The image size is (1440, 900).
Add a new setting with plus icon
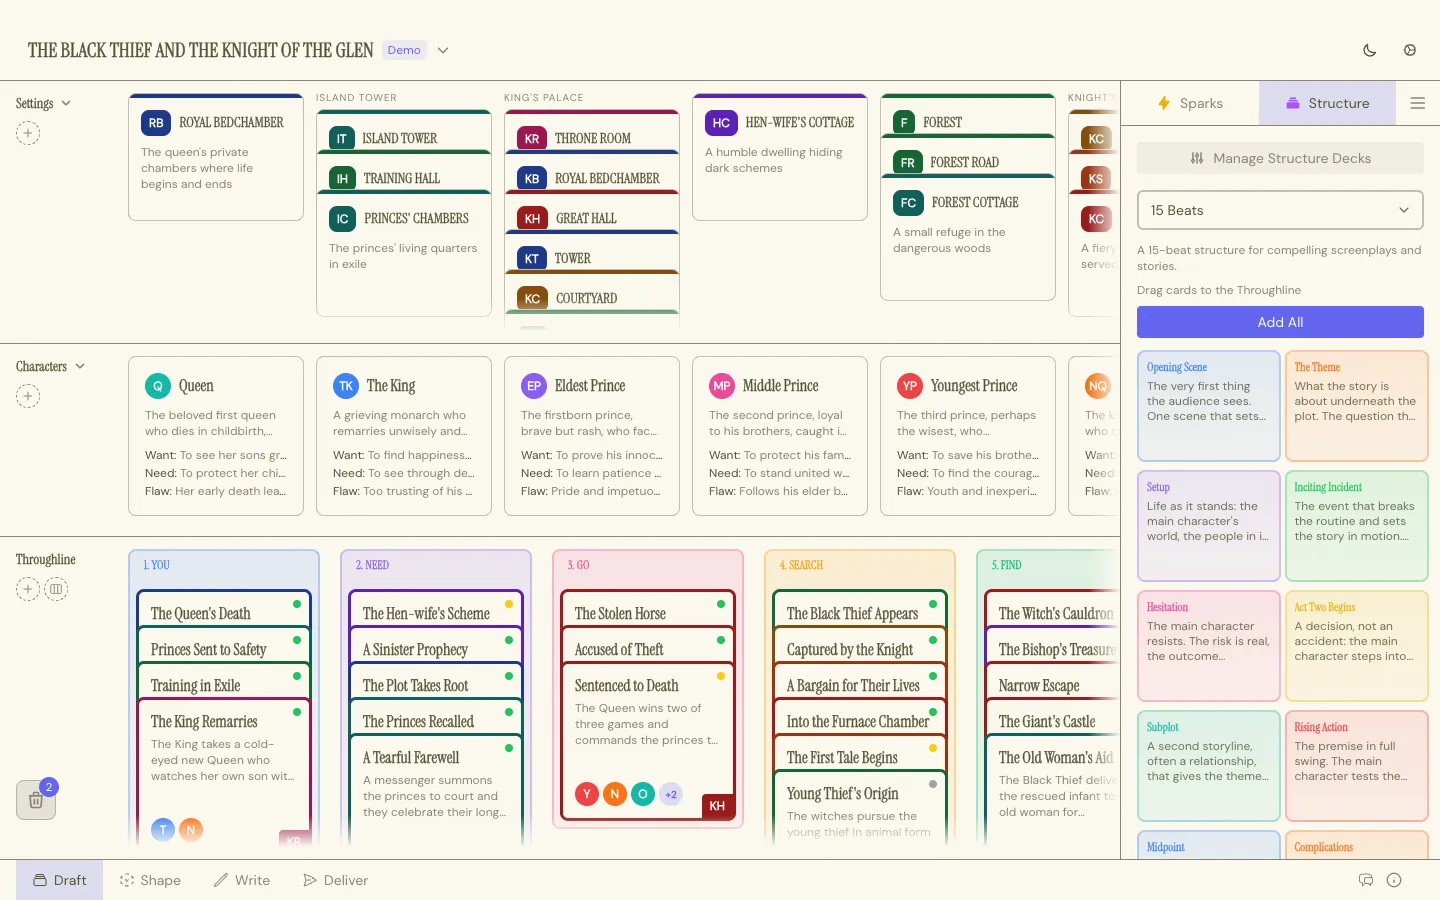[x=28, y=133]
